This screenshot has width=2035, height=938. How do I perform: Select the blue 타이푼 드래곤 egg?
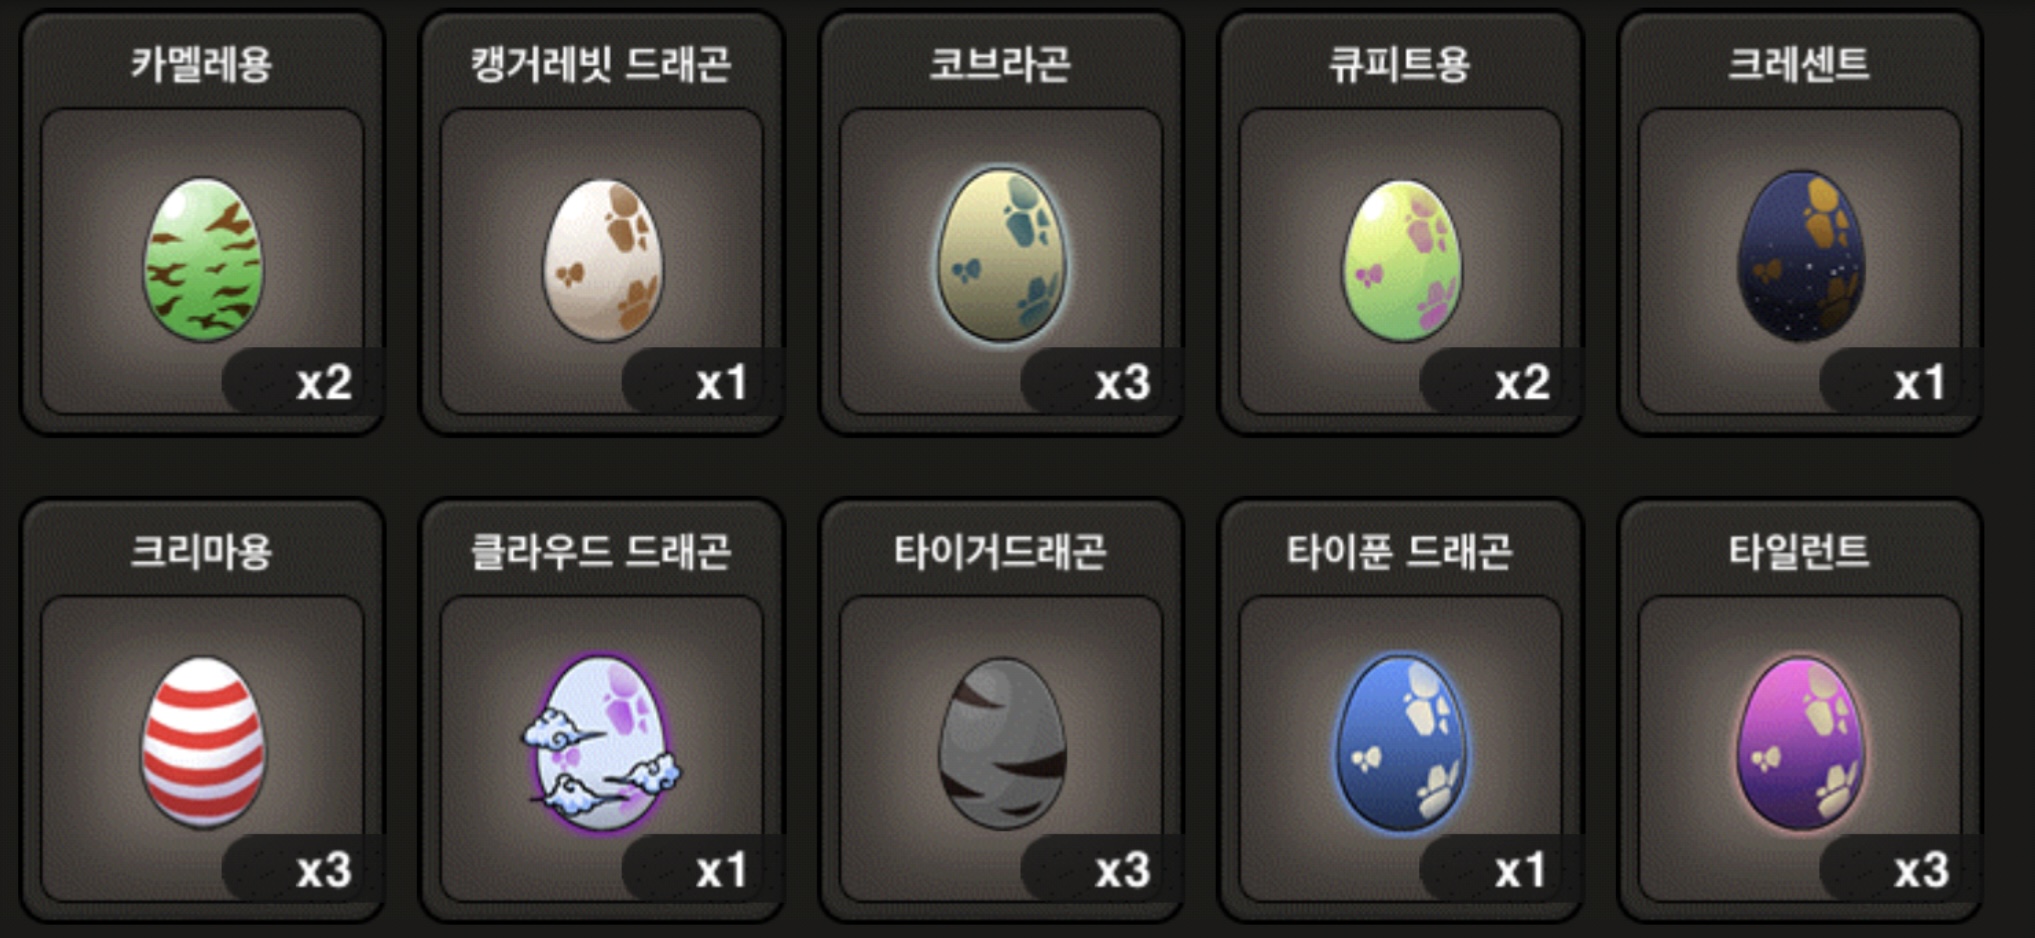(1400, 742)
